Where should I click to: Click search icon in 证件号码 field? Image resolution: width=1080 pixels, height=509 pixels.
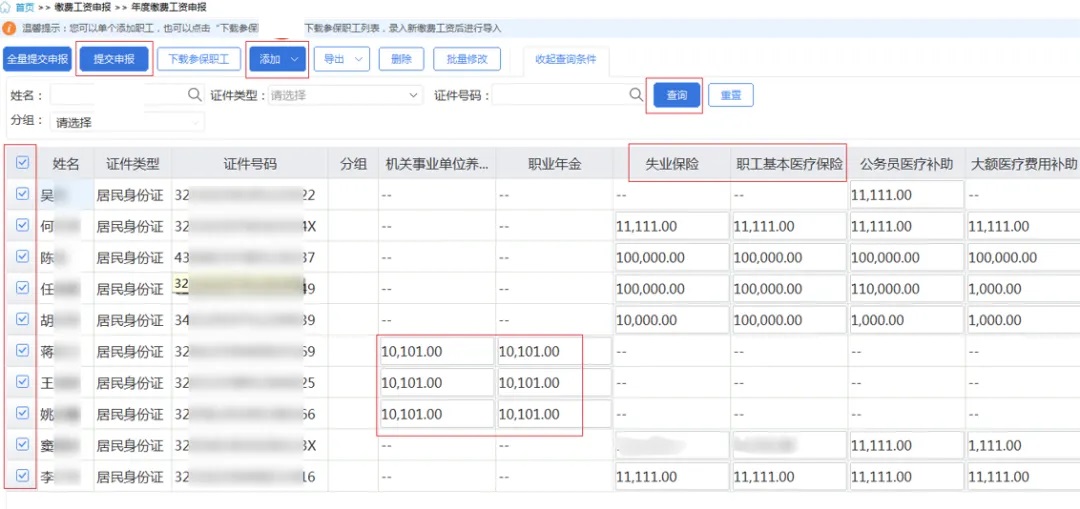(x=636, y=95)
